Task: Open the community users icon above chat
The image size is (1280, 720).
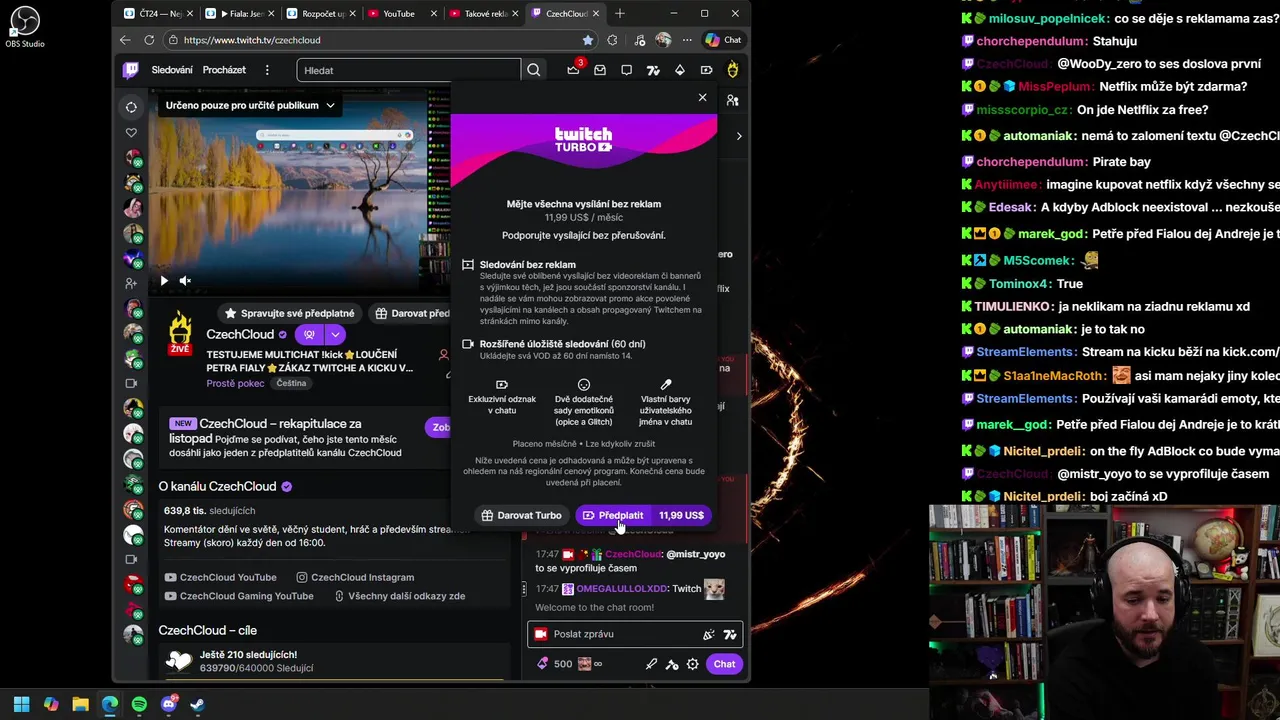Action: click(732, 101)
